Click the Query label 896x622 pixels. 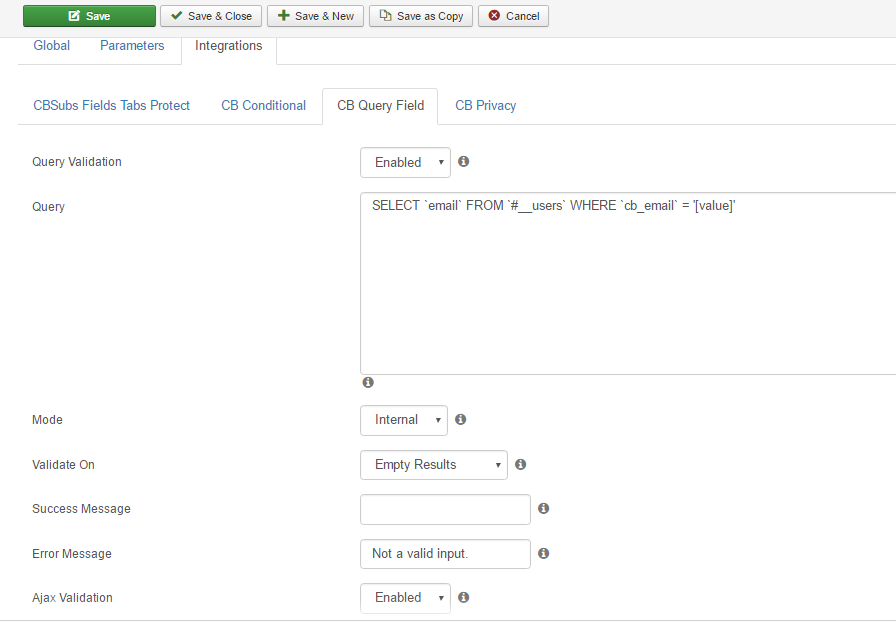tap(48, 207)
